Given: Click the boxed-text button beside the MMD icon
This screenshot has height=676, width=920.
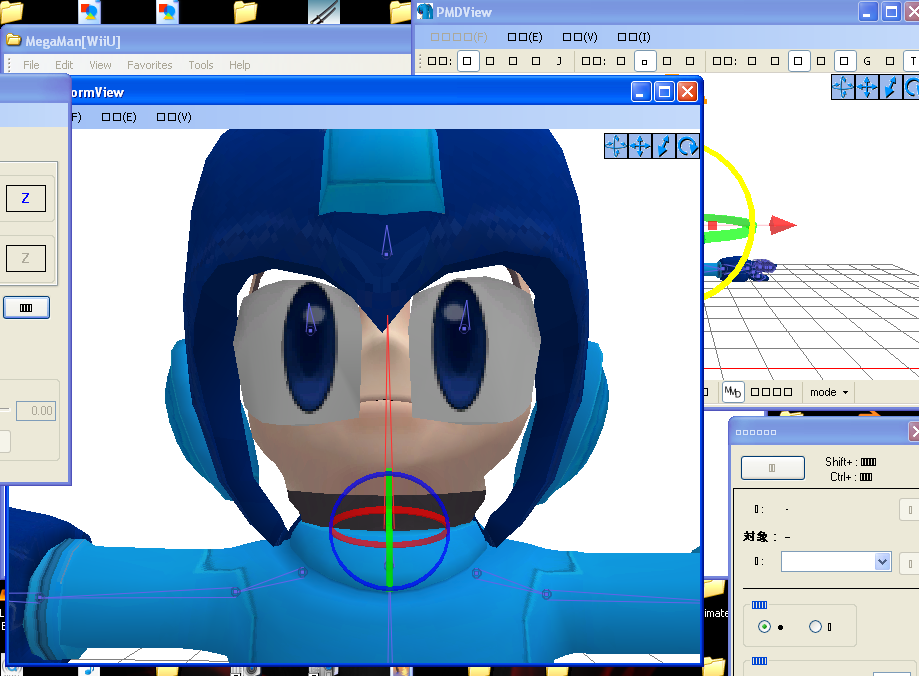Looking at the screenshot, I should click(x=772, y=392).
